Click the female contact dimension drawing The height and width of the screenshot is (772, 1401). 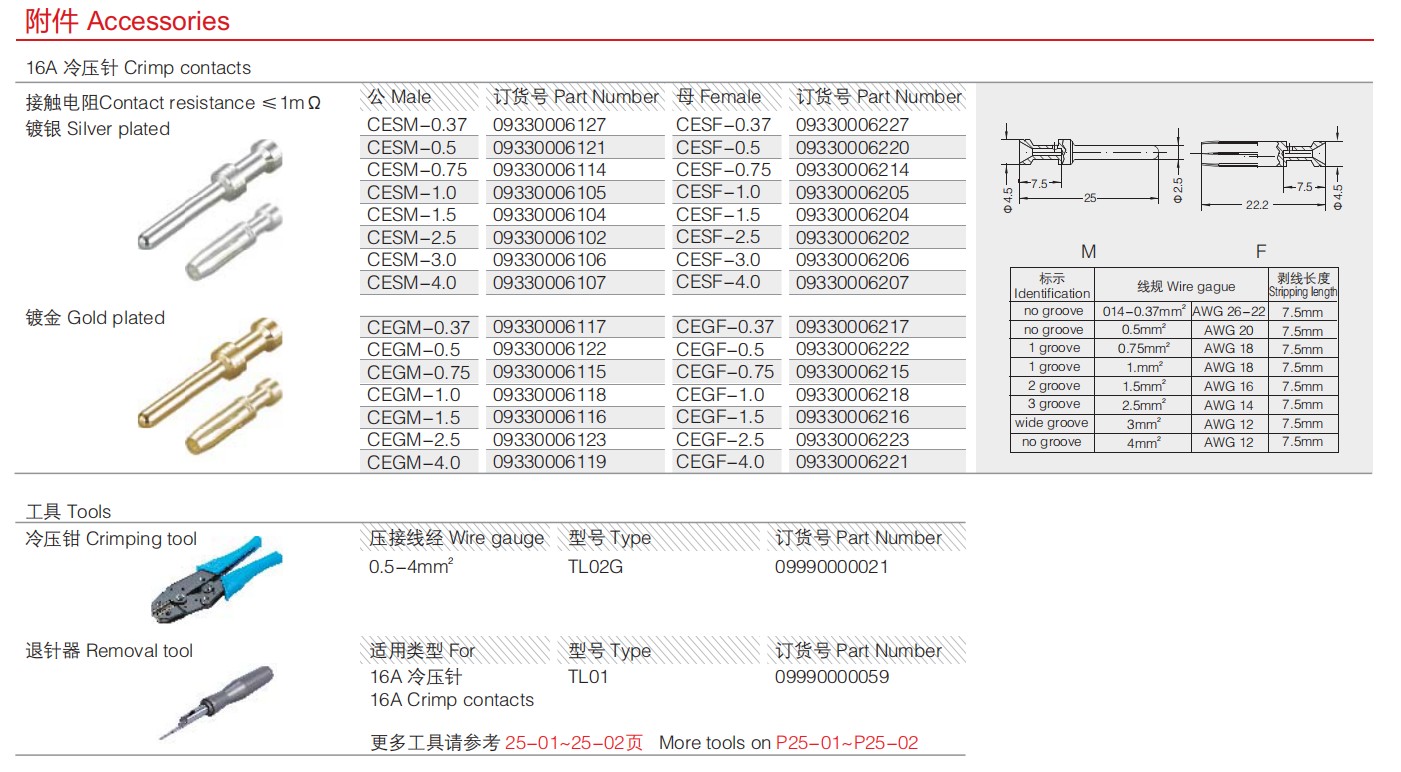1271,170
